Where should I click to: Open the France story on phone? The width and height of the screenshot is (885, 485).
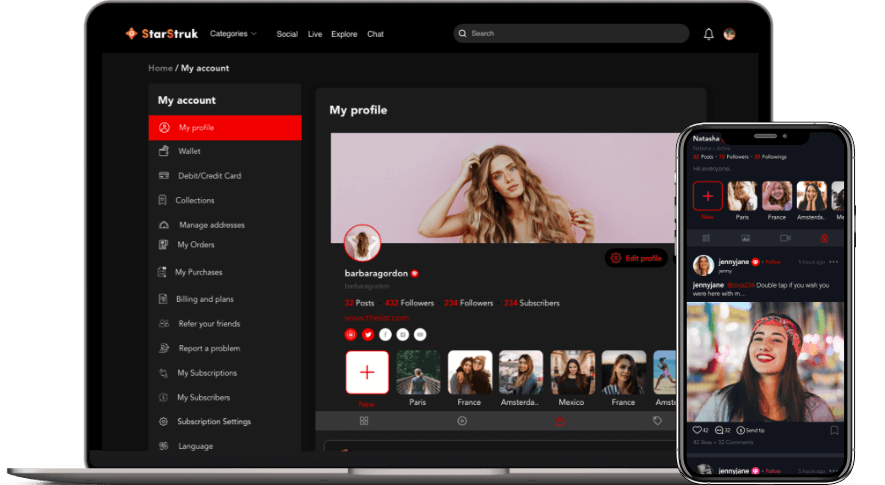[777, 196]
